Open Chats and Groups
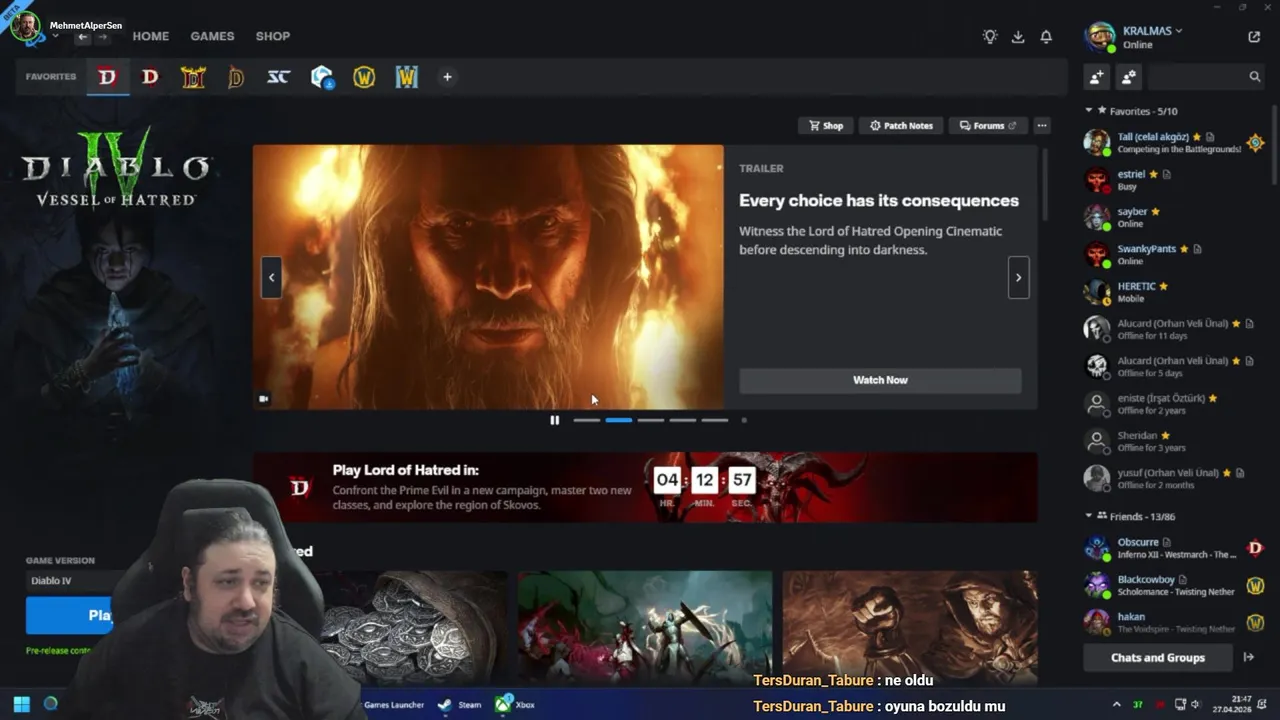 (1158, 657)
